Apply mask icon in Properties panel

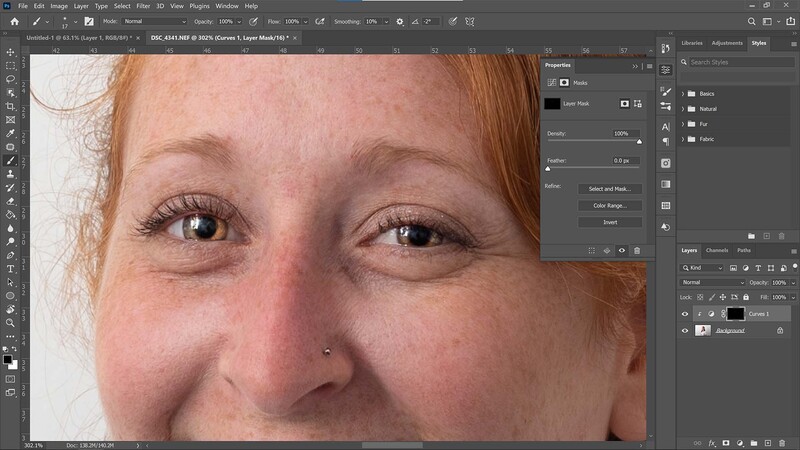[x=607, y=251]
